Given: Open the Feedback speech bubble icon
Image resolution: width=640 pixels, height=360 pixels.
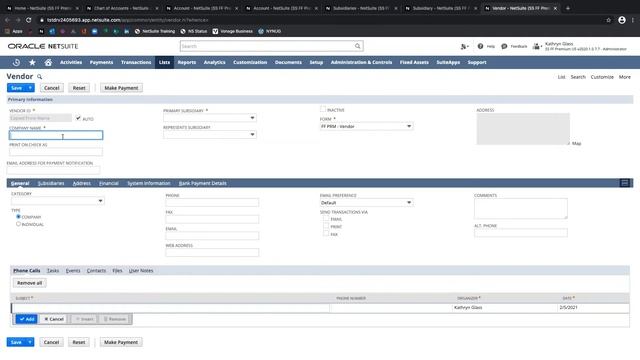Looking at the screenshot, I should [x=504, y=47].
